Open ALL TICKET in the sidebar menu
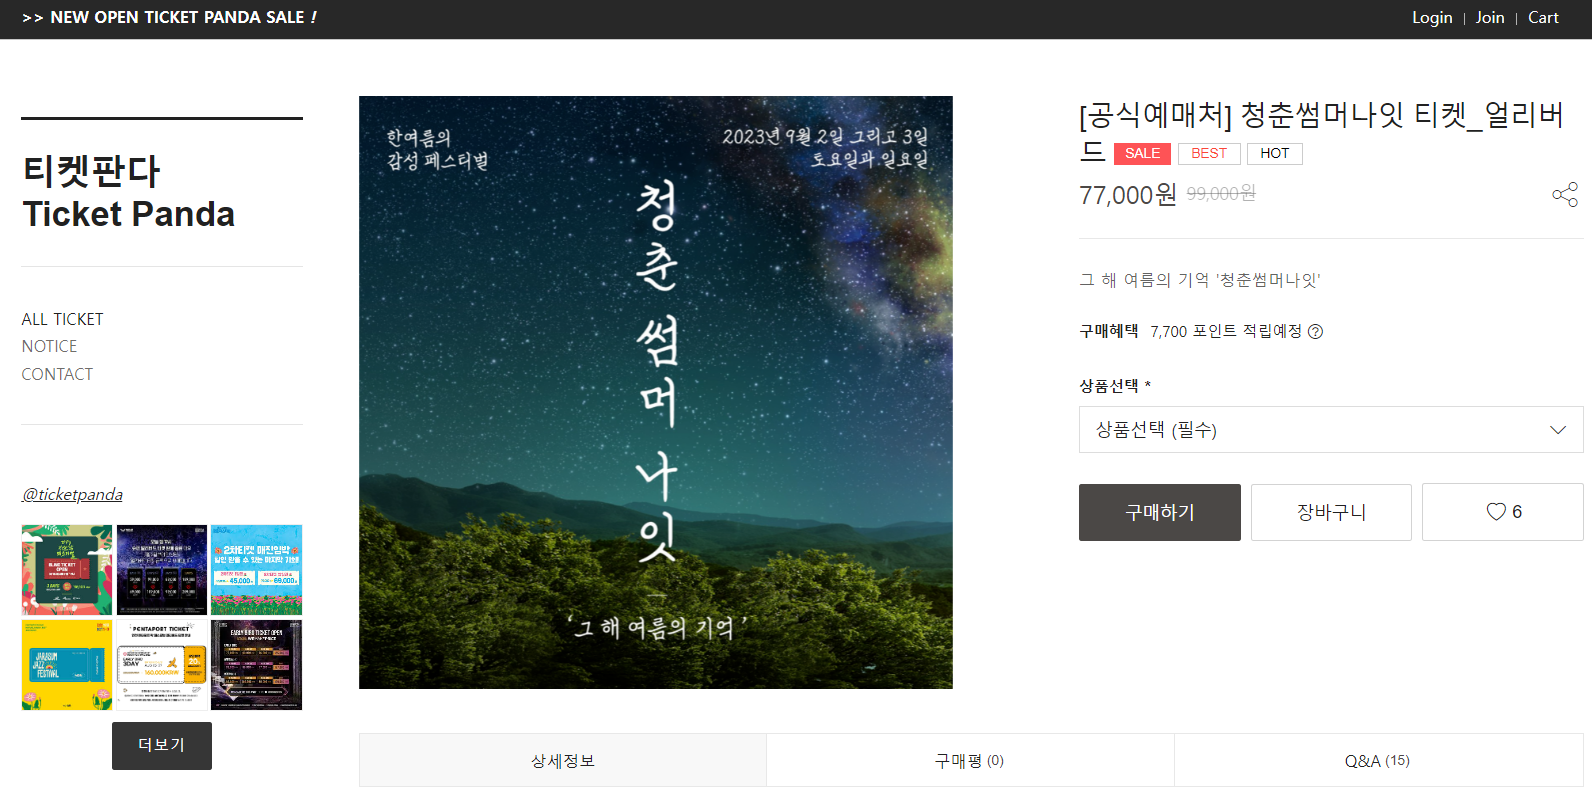 [62, 319]
